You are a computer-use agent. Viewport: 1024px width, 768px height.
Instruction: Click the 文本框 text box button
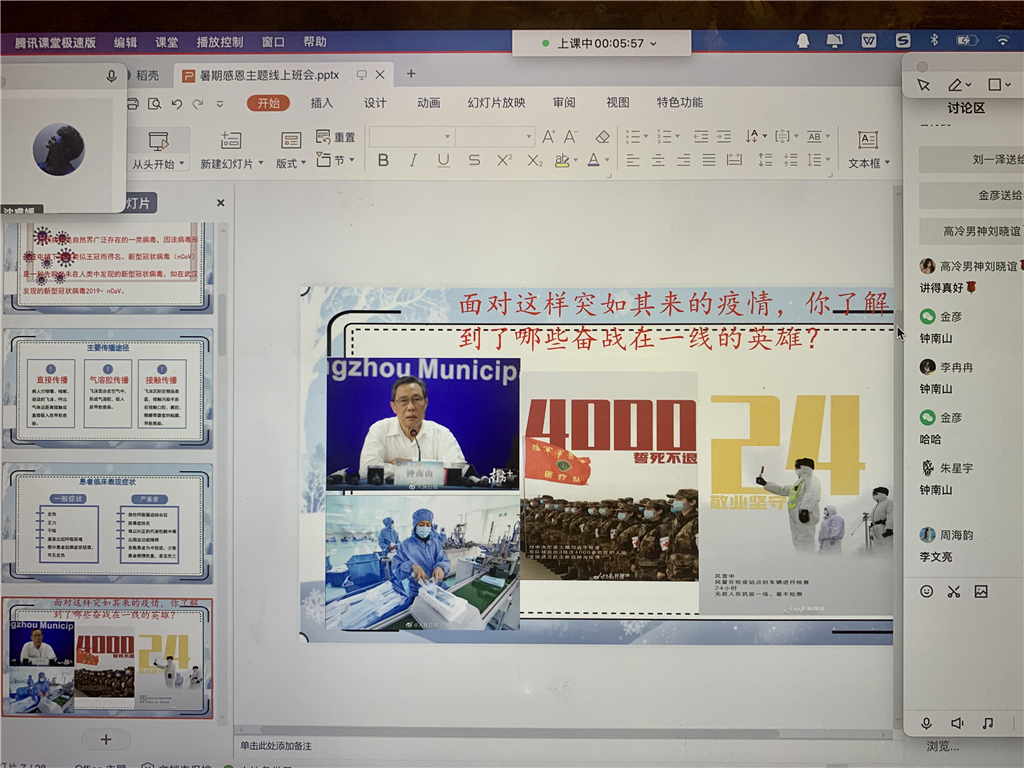(x=868, y=163)
